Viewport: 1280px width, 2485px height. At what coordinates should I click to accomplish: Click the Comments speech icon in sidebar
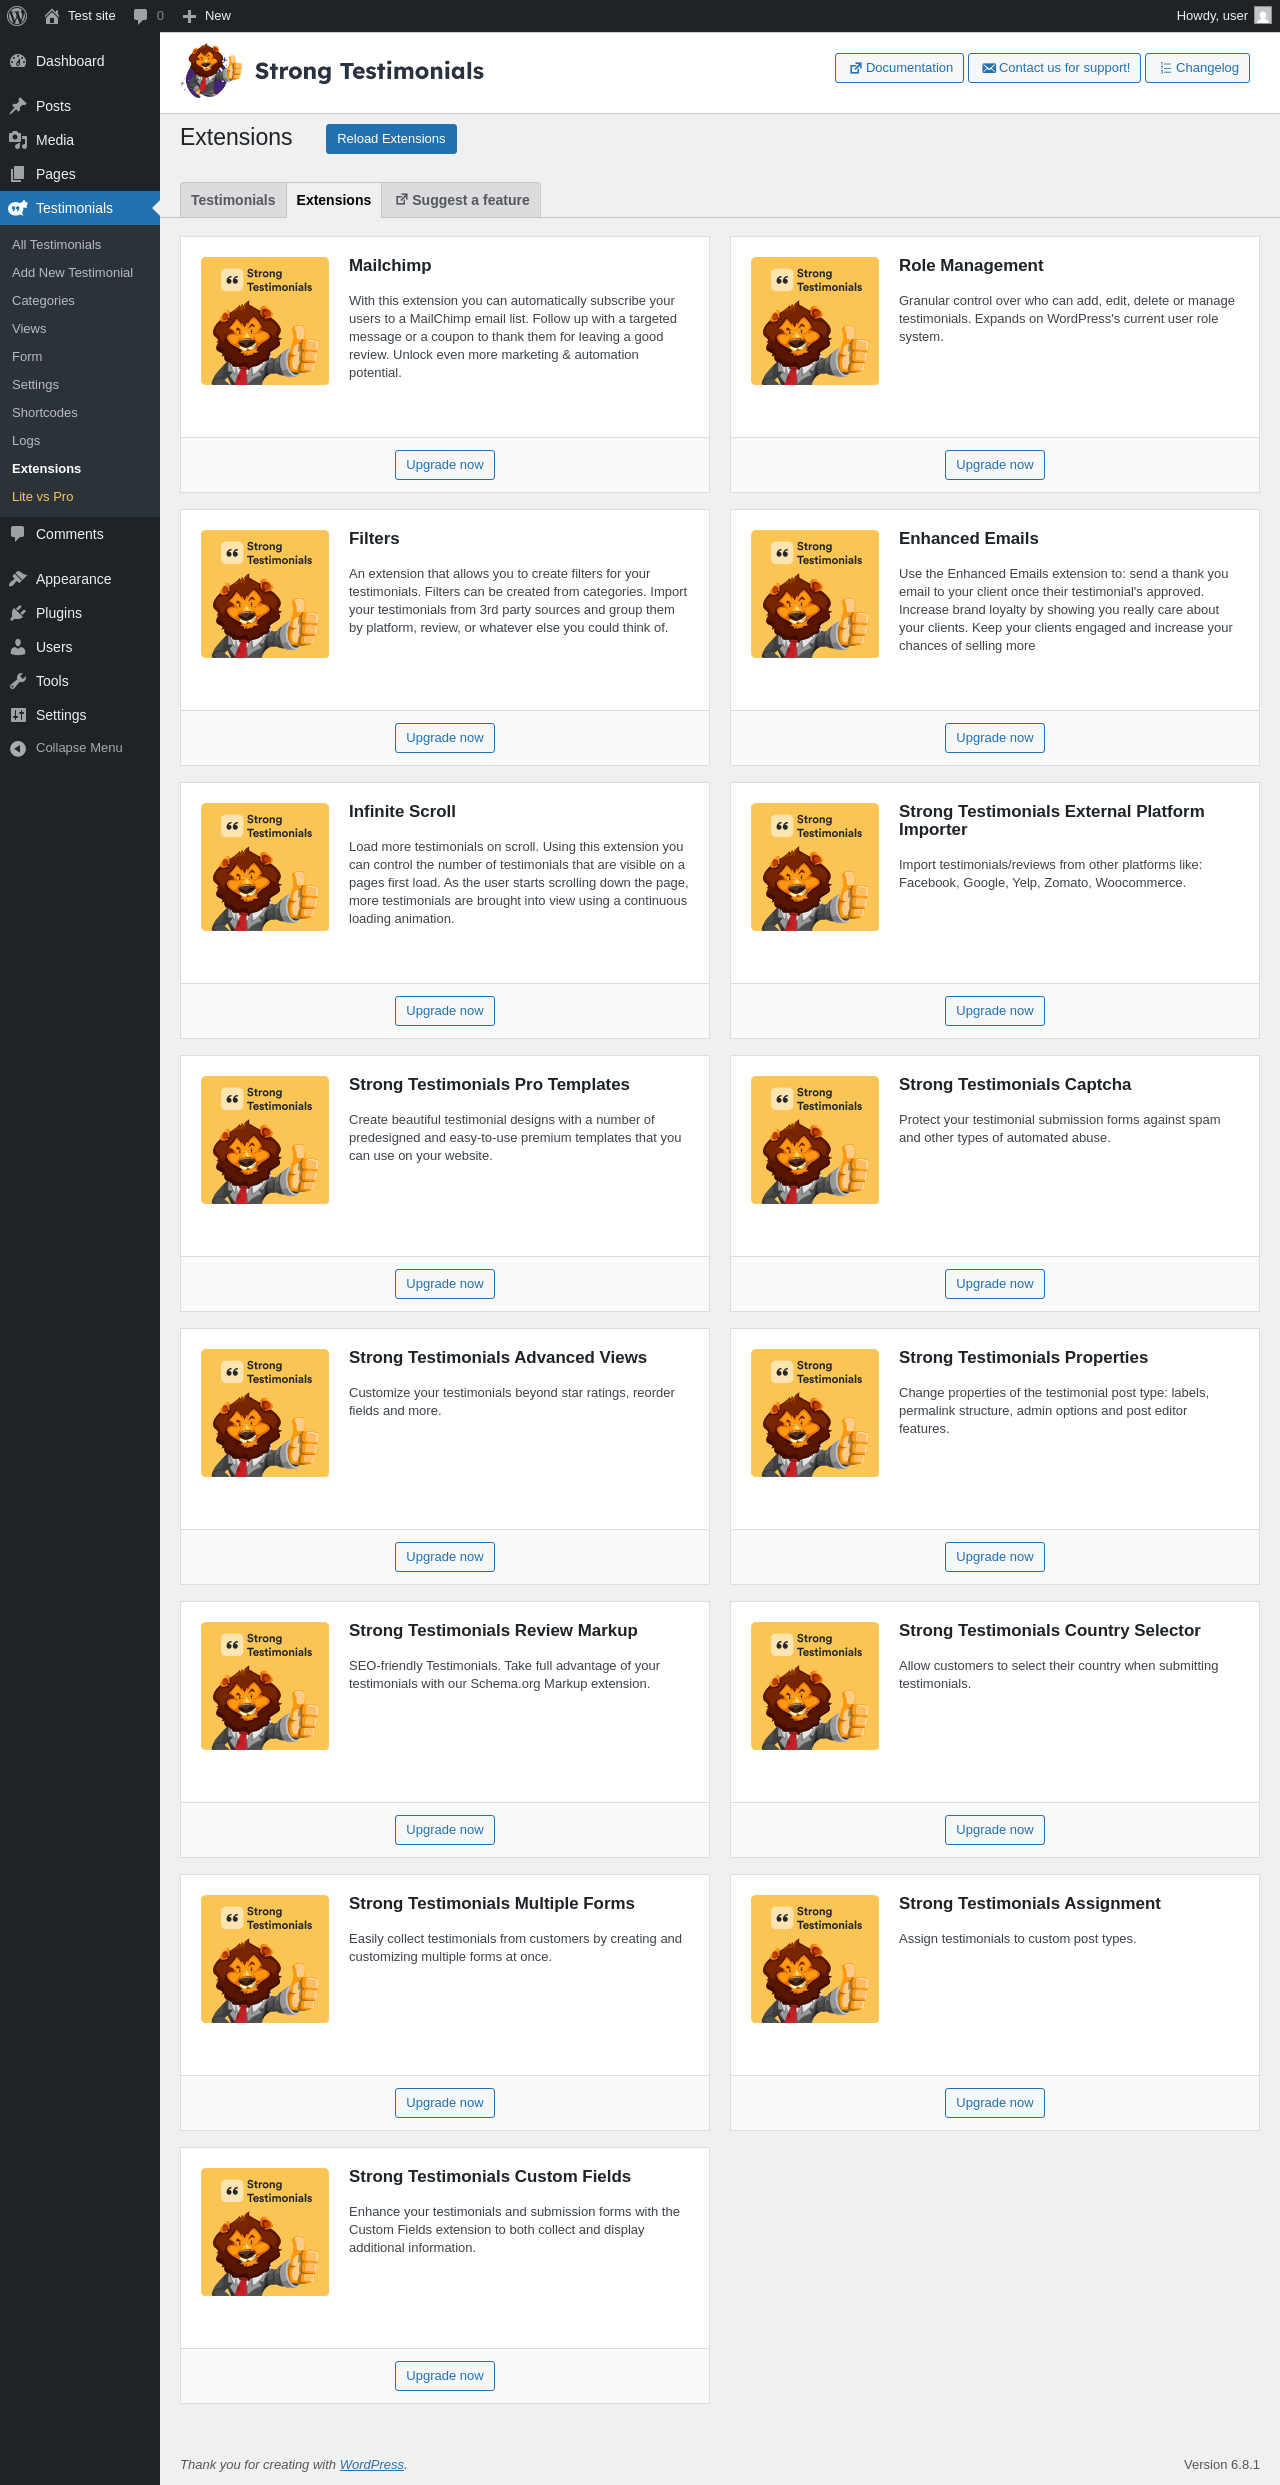click(x=18, y=534)
